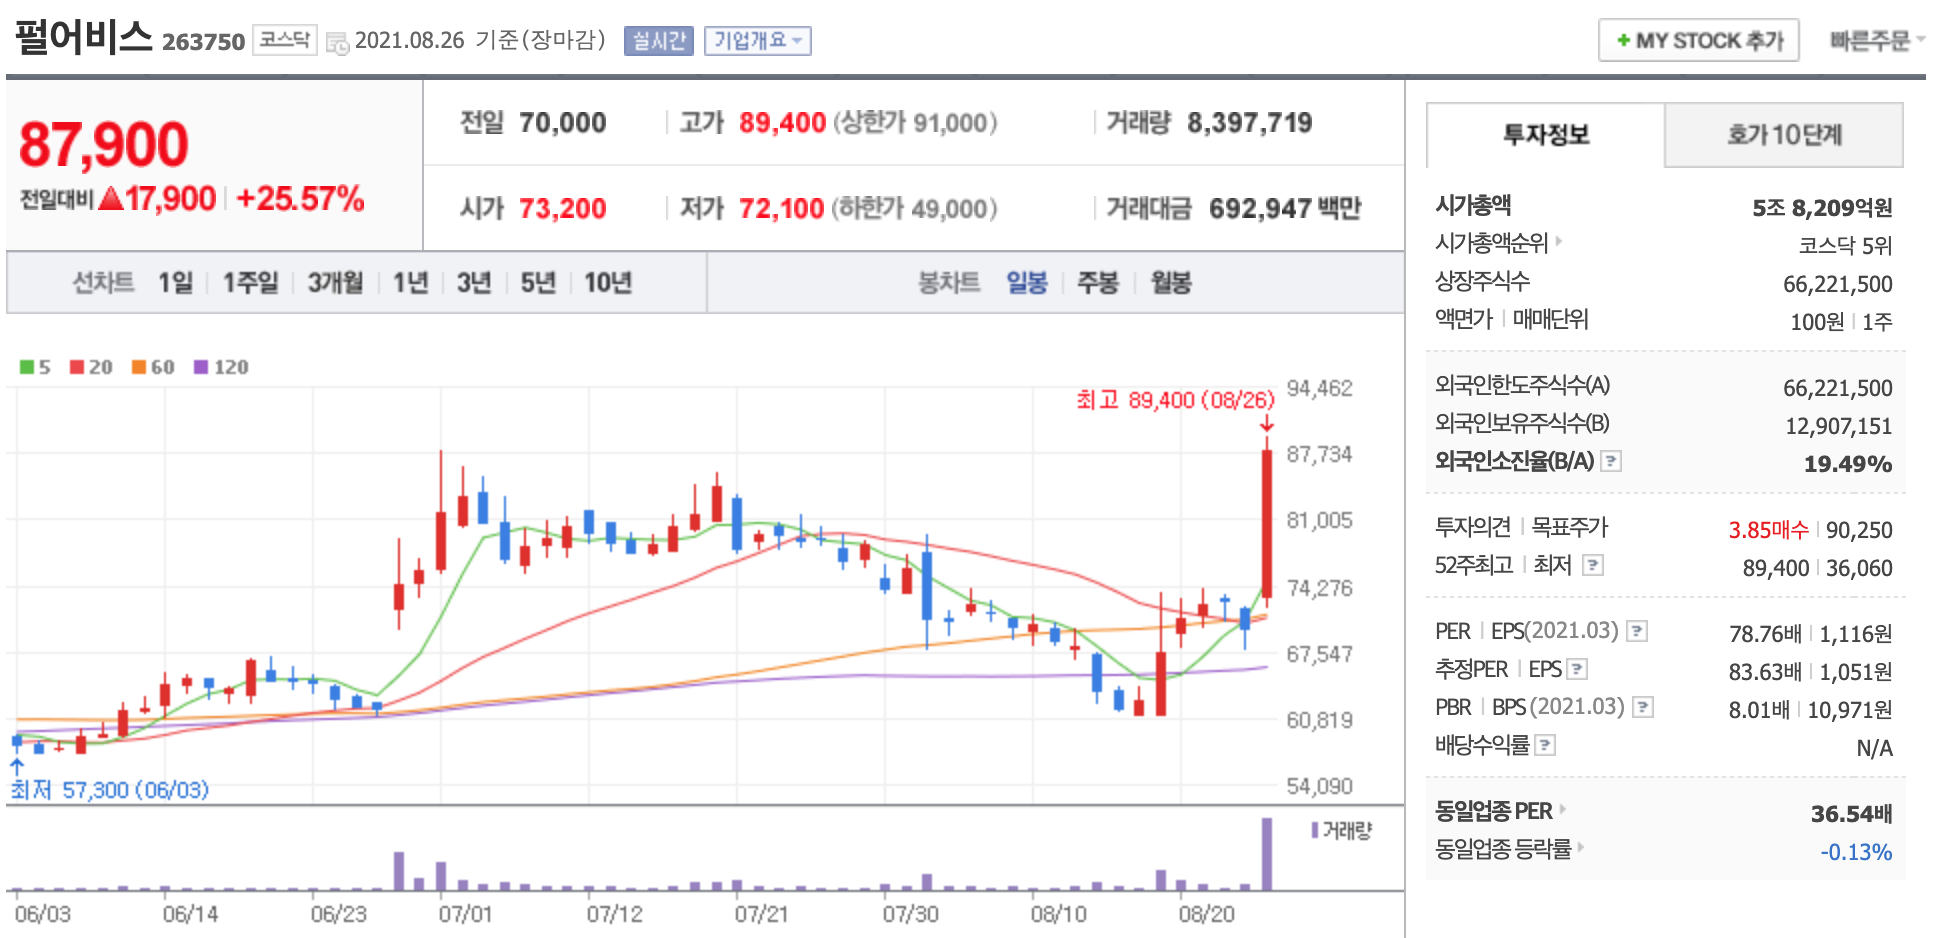The image size is (1938, 938).
Task: Open help icon for PBR BPS(2021.03)
Action: pos(1643,707)
